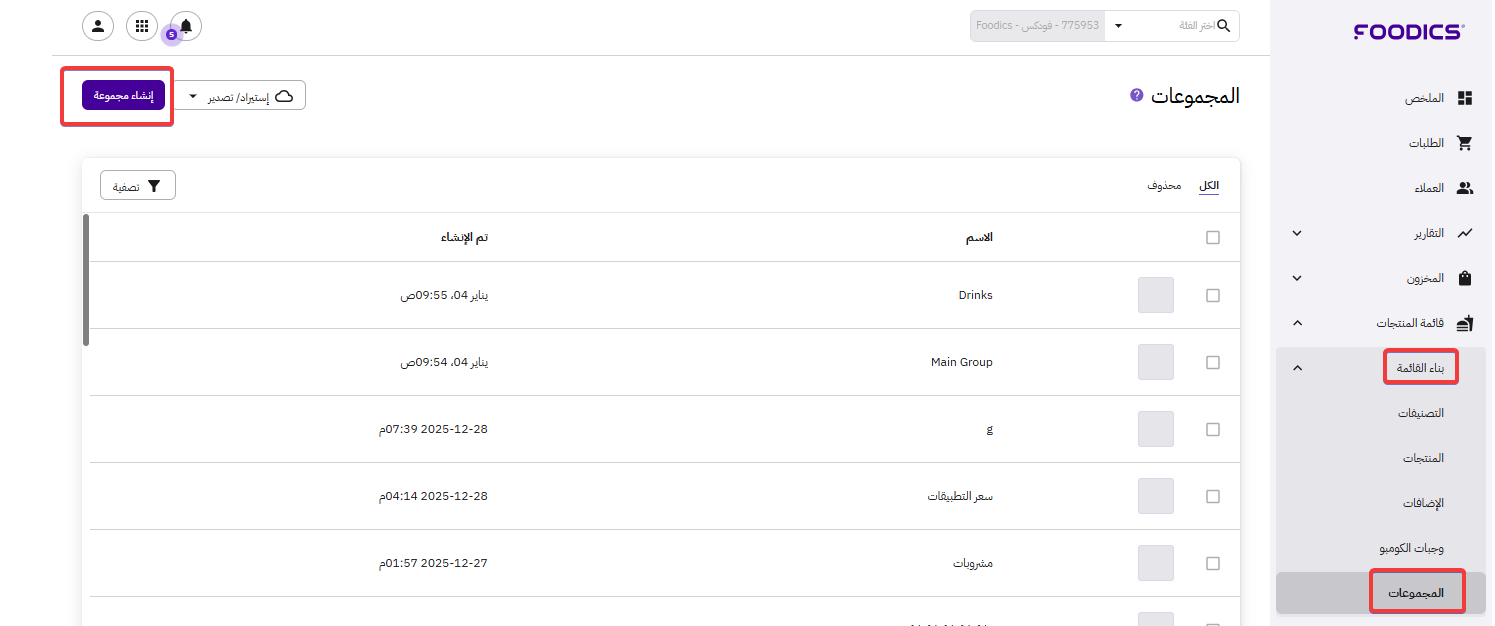Click the table's vertical scrollbar
This screenshot has width=1495, height=626.
tap(86, 280)
